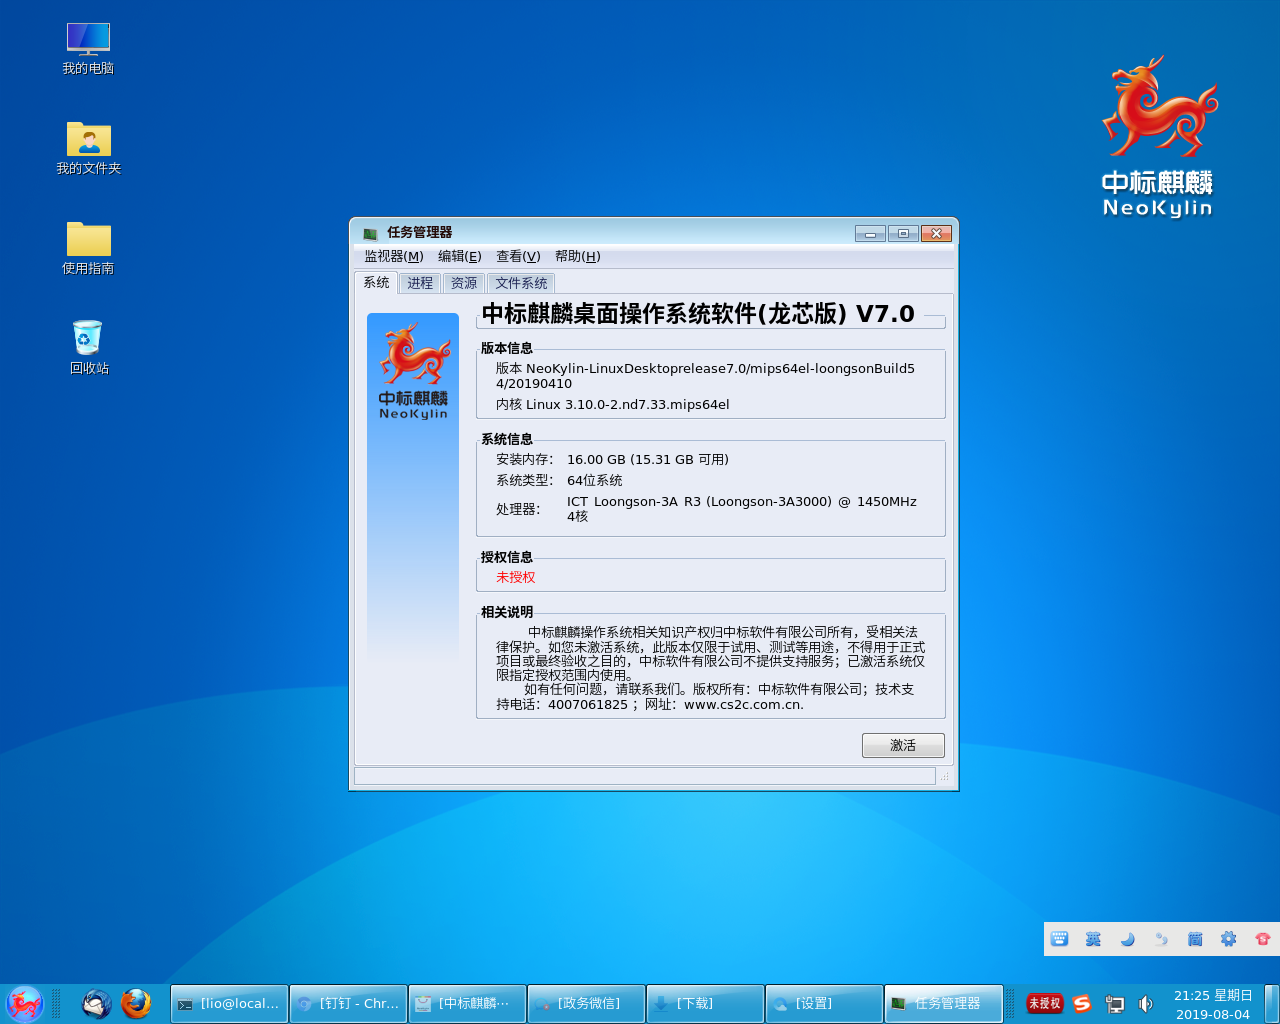The width and height of the screenshot is (1280, 1024).
Task: Click the 激活 button
Action: (903, 745)
